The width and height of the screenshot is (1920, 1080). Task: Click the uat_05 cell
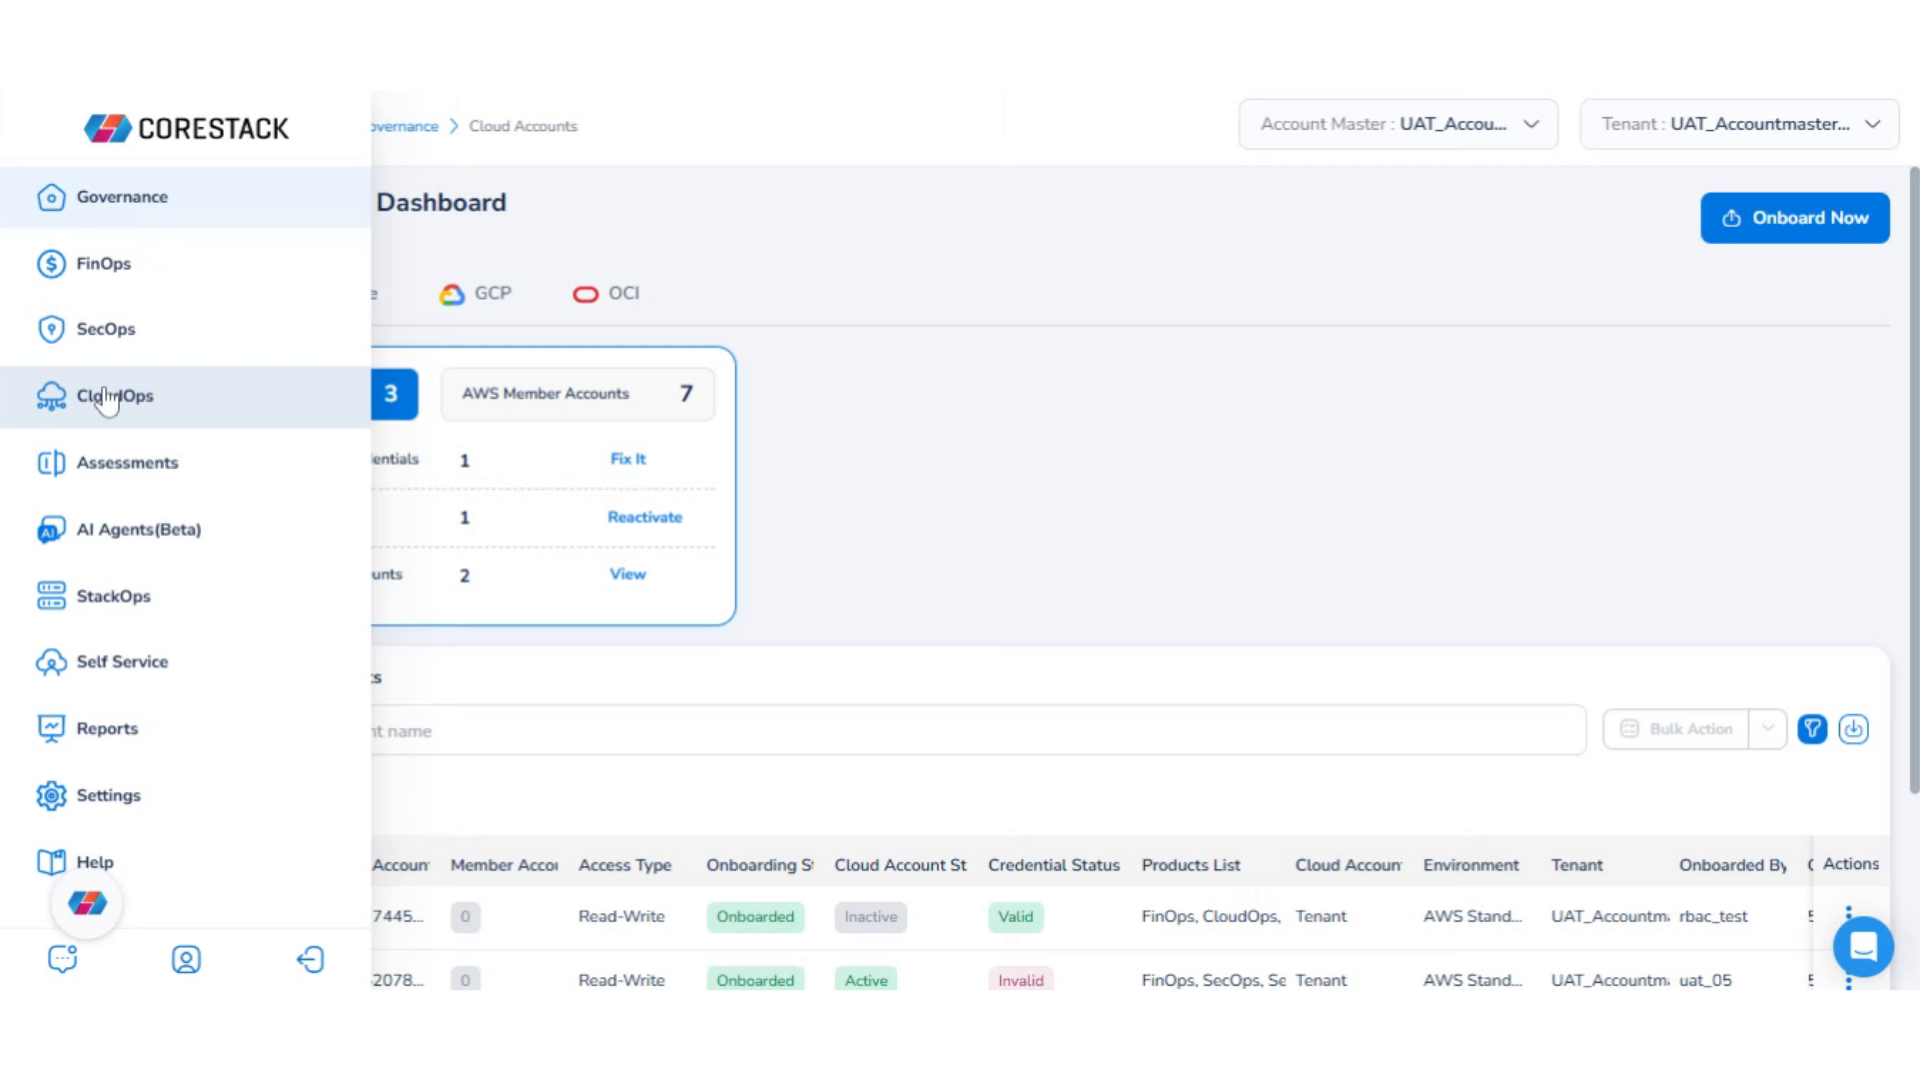(1705, 981)
